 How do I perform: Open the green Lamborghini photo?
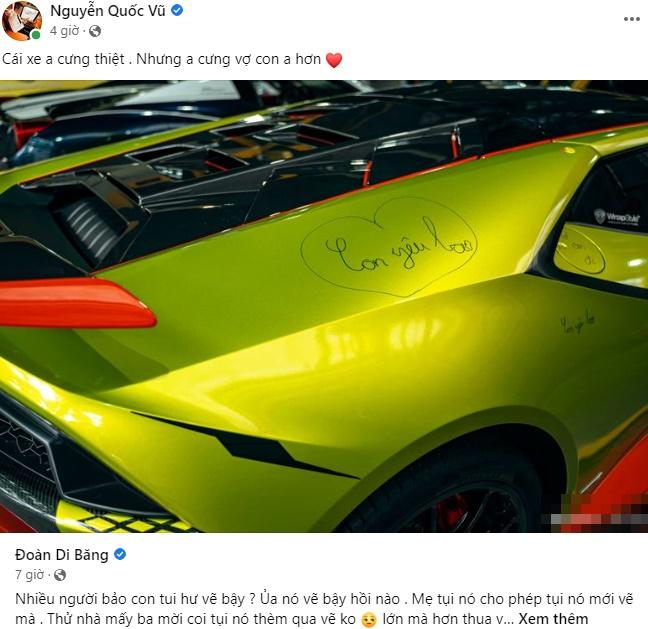pos(324,306)
